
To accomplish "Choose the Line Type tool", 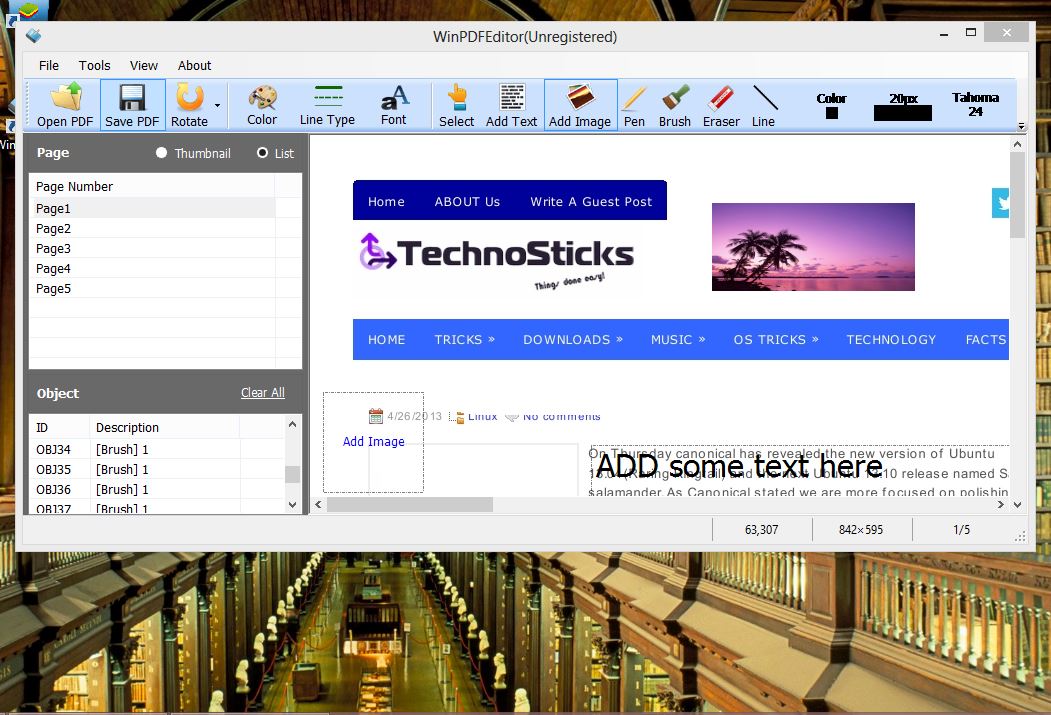I will pos(328,105).
